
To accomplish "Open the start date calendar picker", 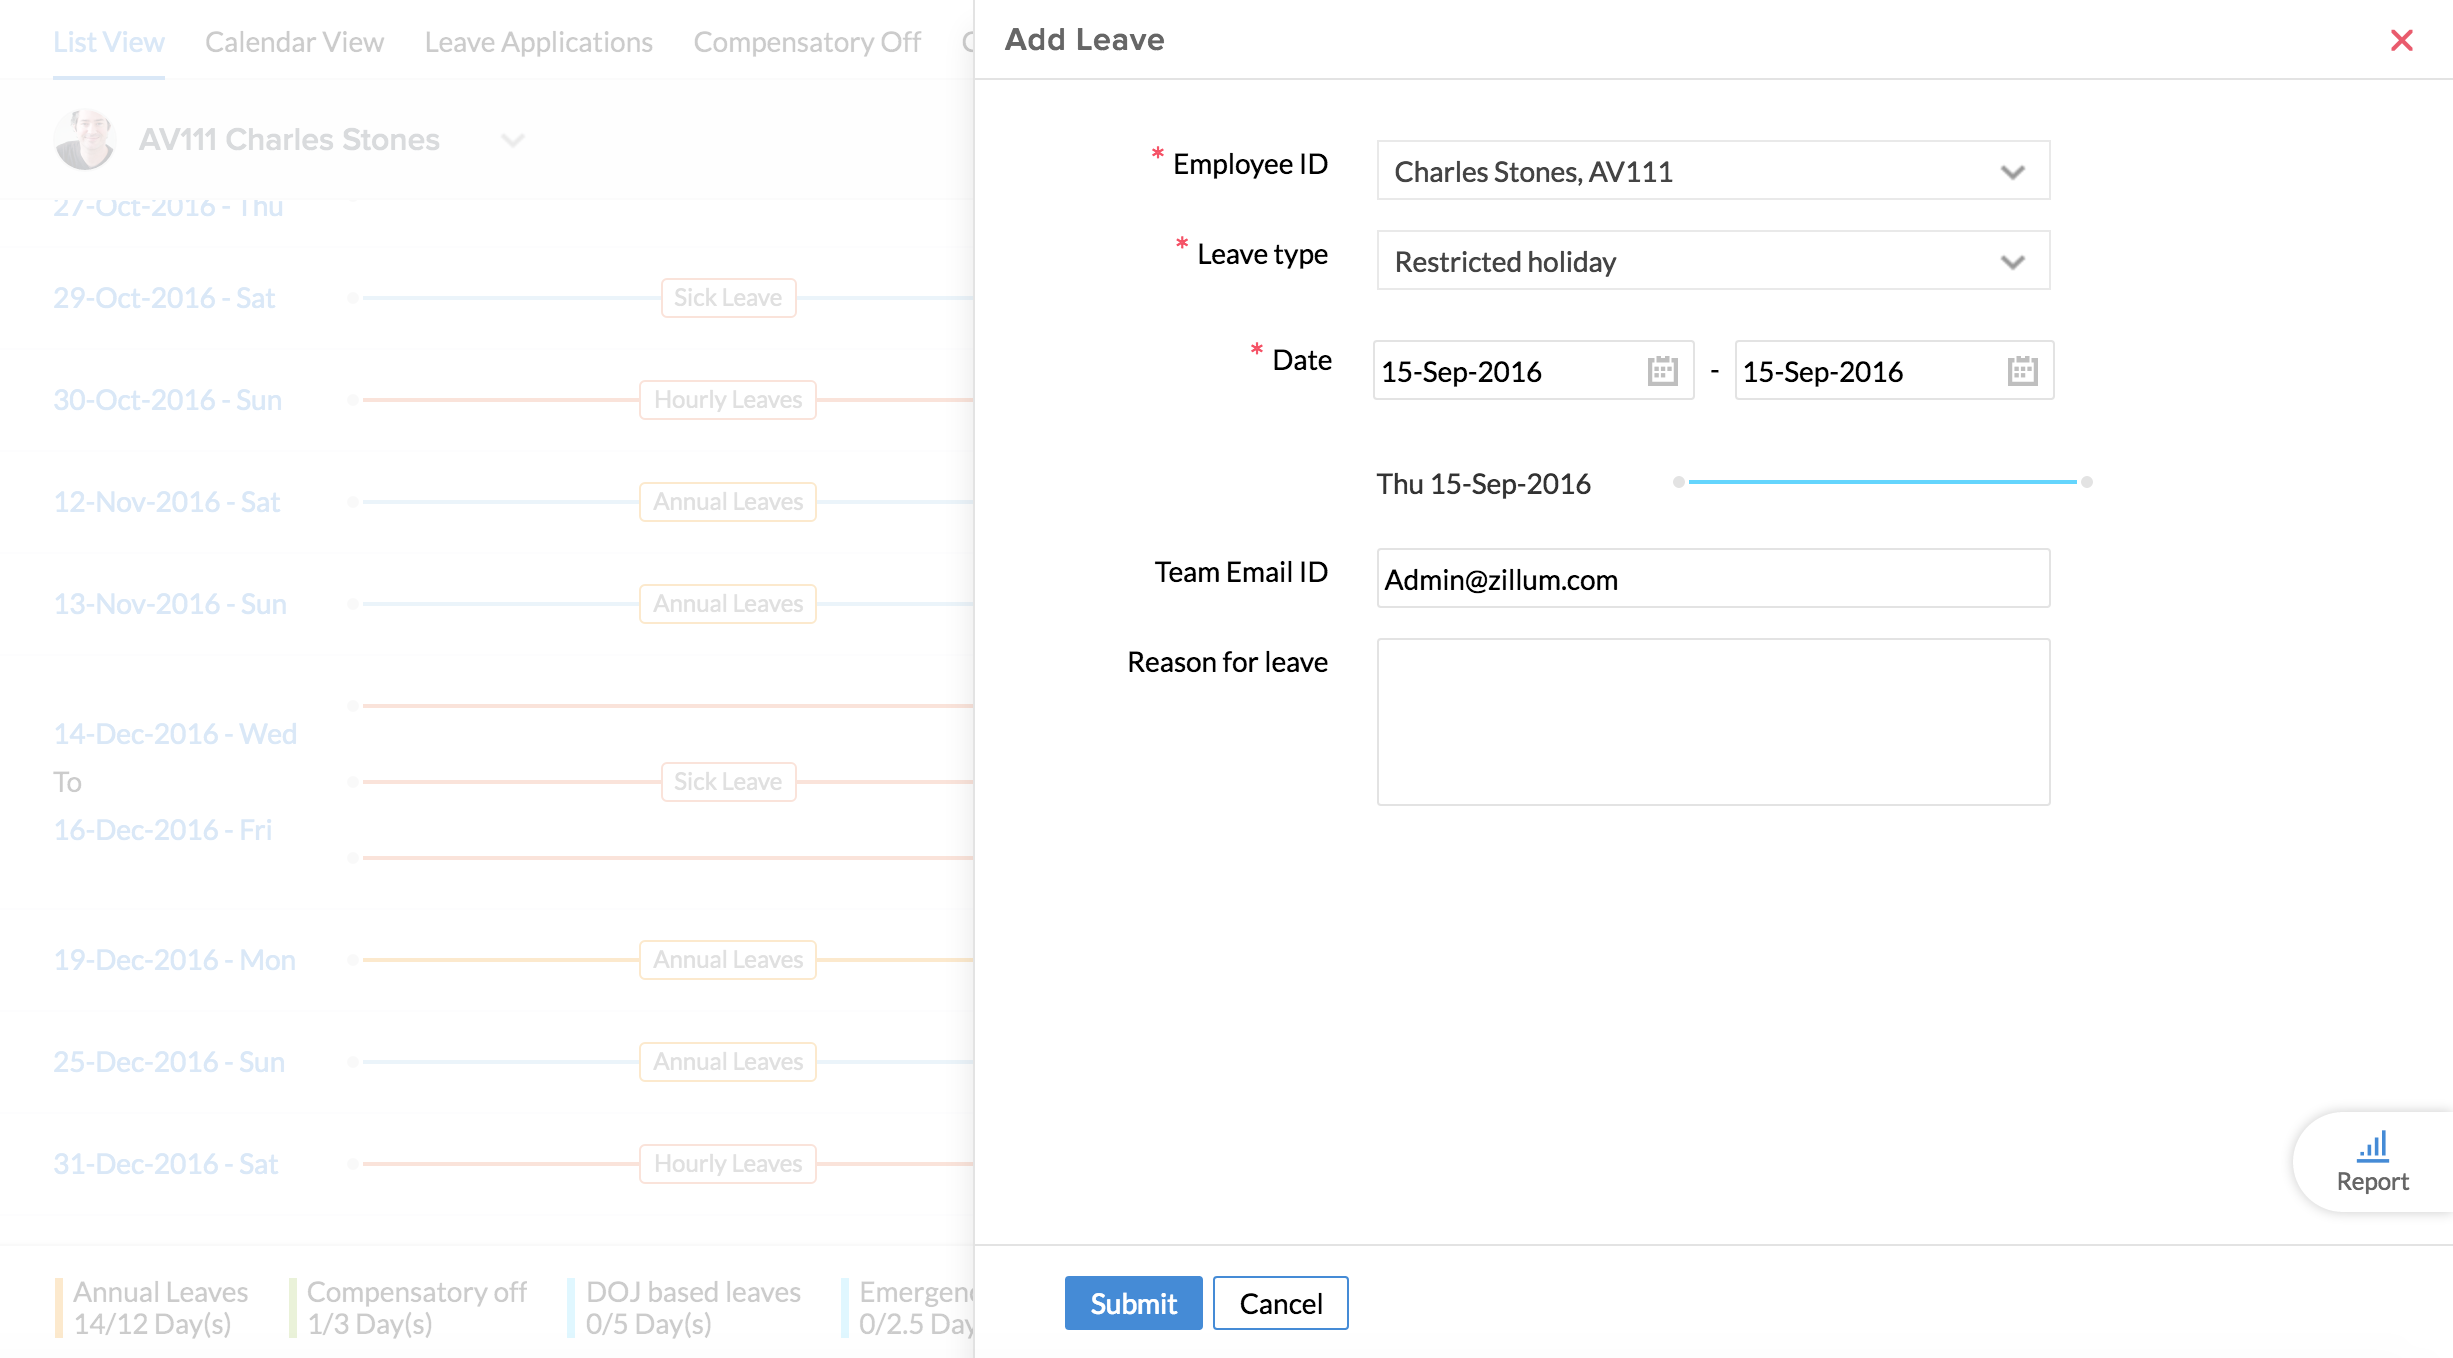I will [x=1662, y=371].
